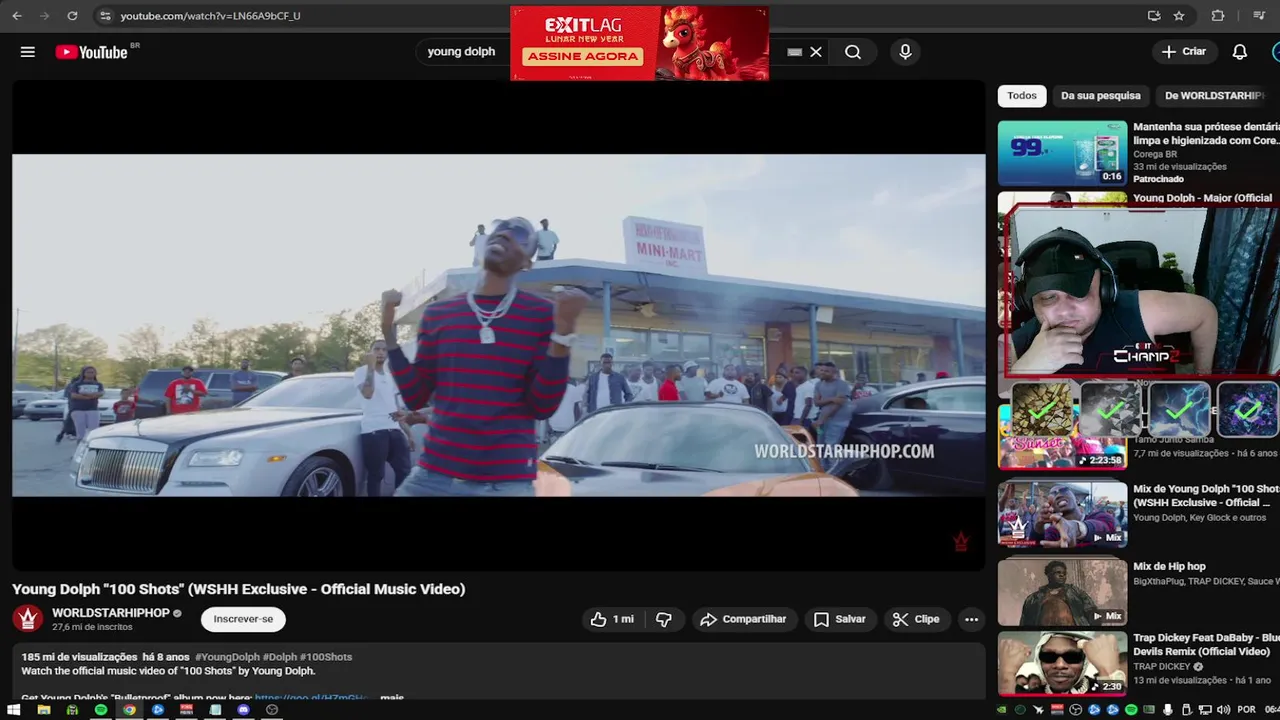
Task: Open File Explorer from taskbar
Action: tap(43, 710)
